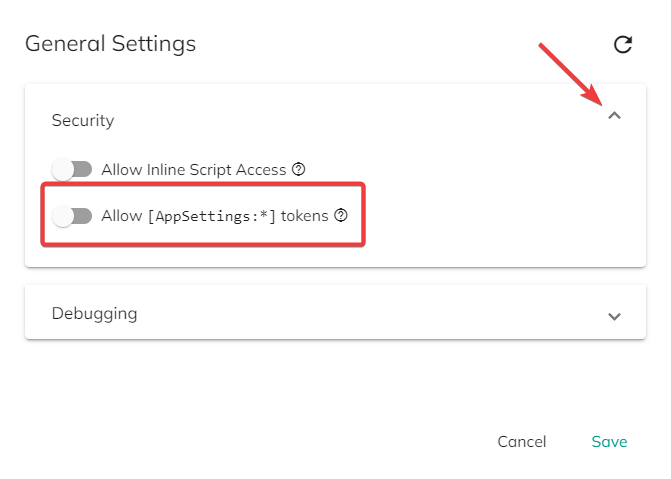Click the white knob of AppSettings tokens switch

63,216
